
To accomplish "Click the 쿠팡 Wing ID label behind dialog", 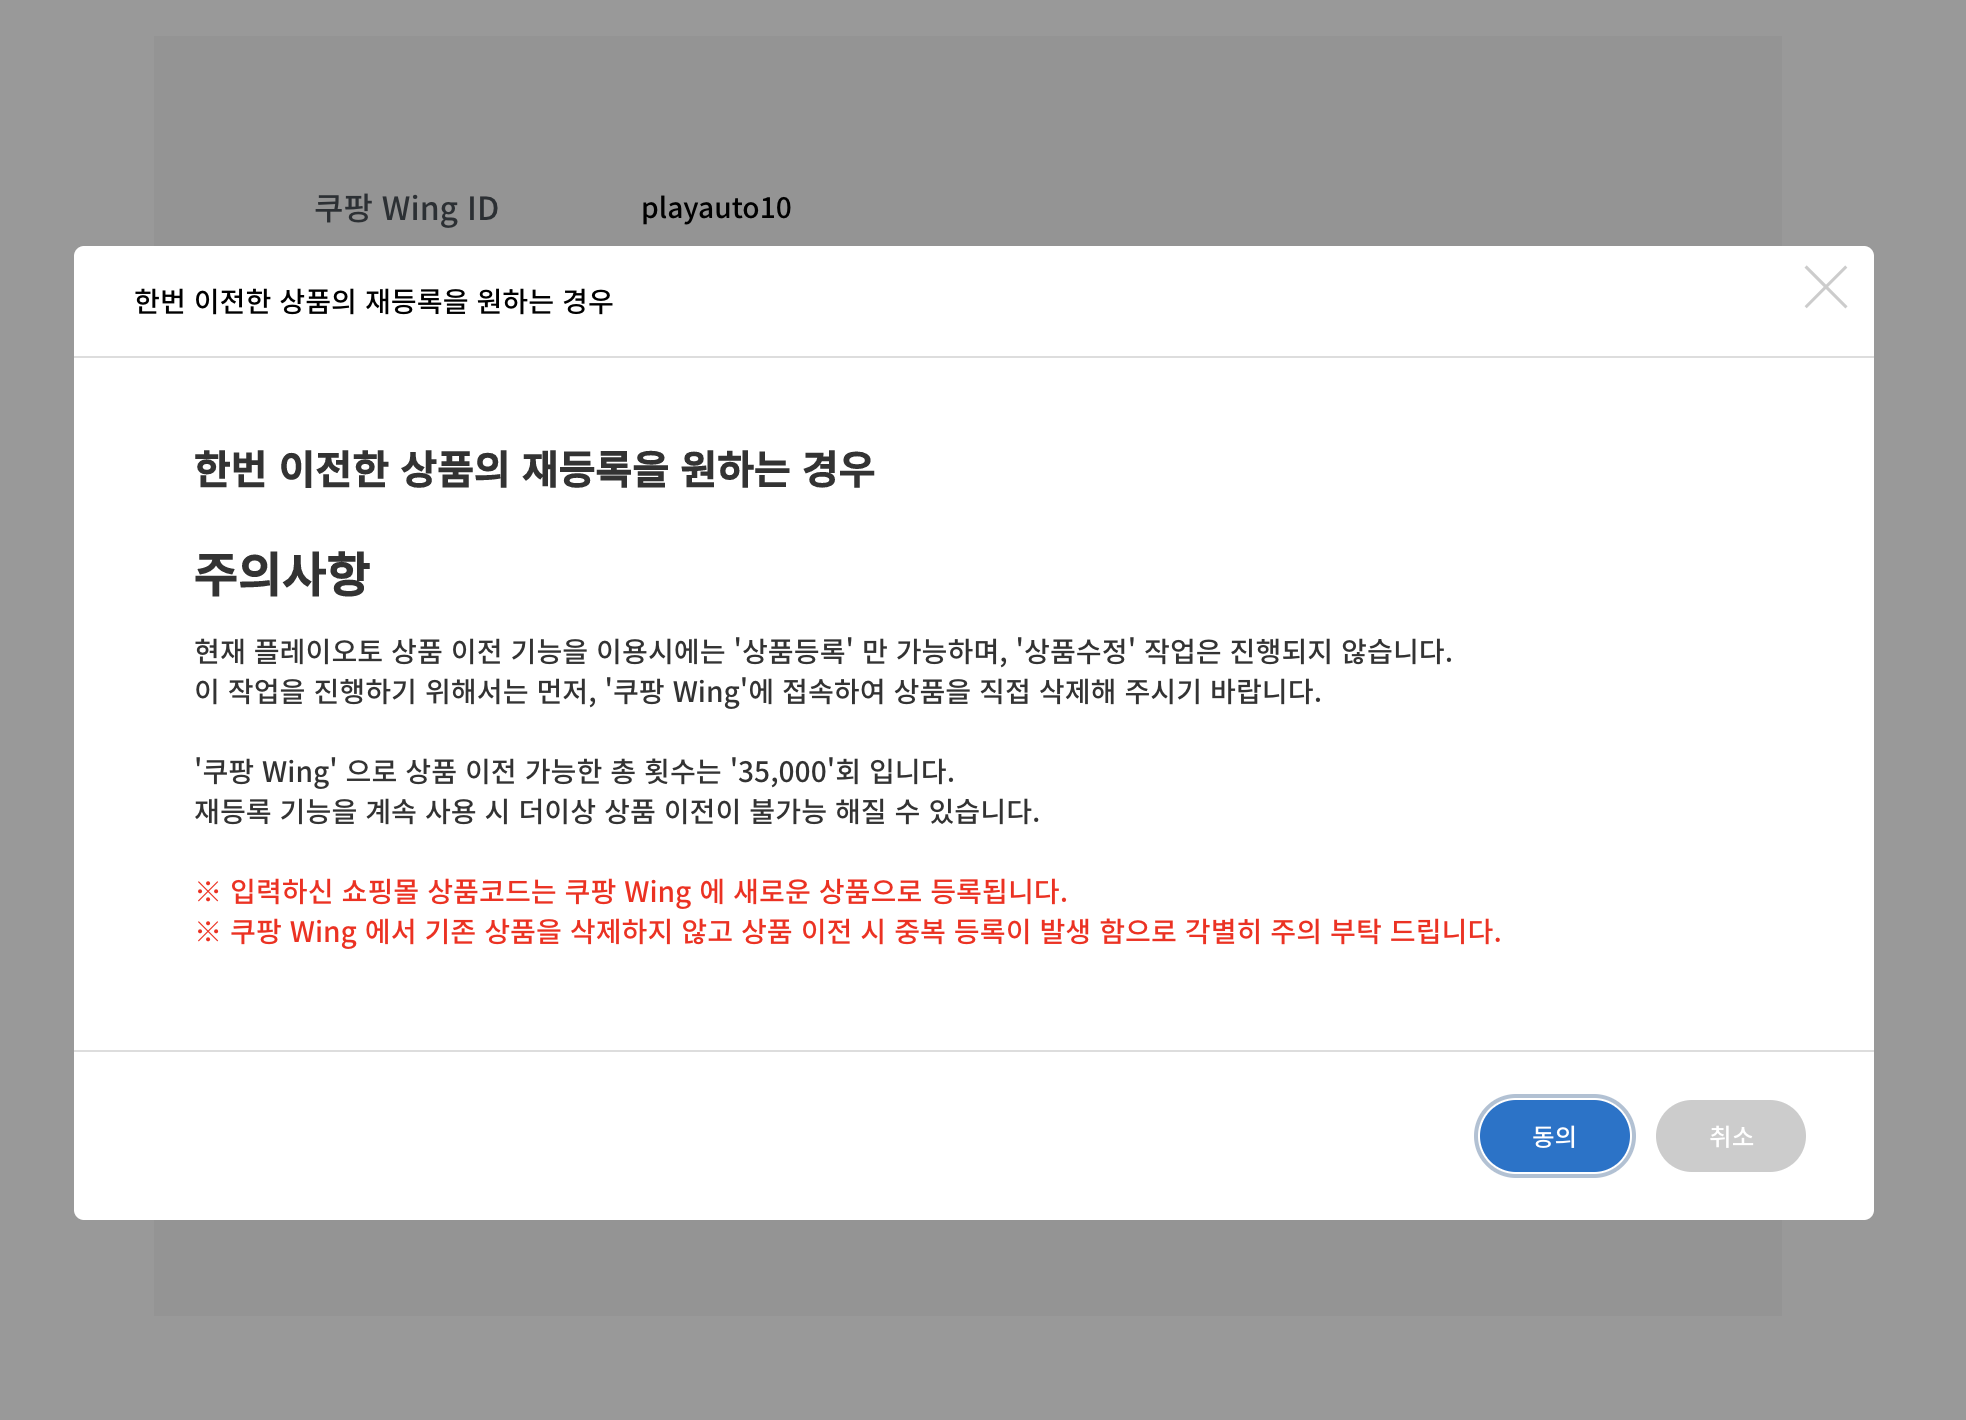I will (x=406, y=208).
